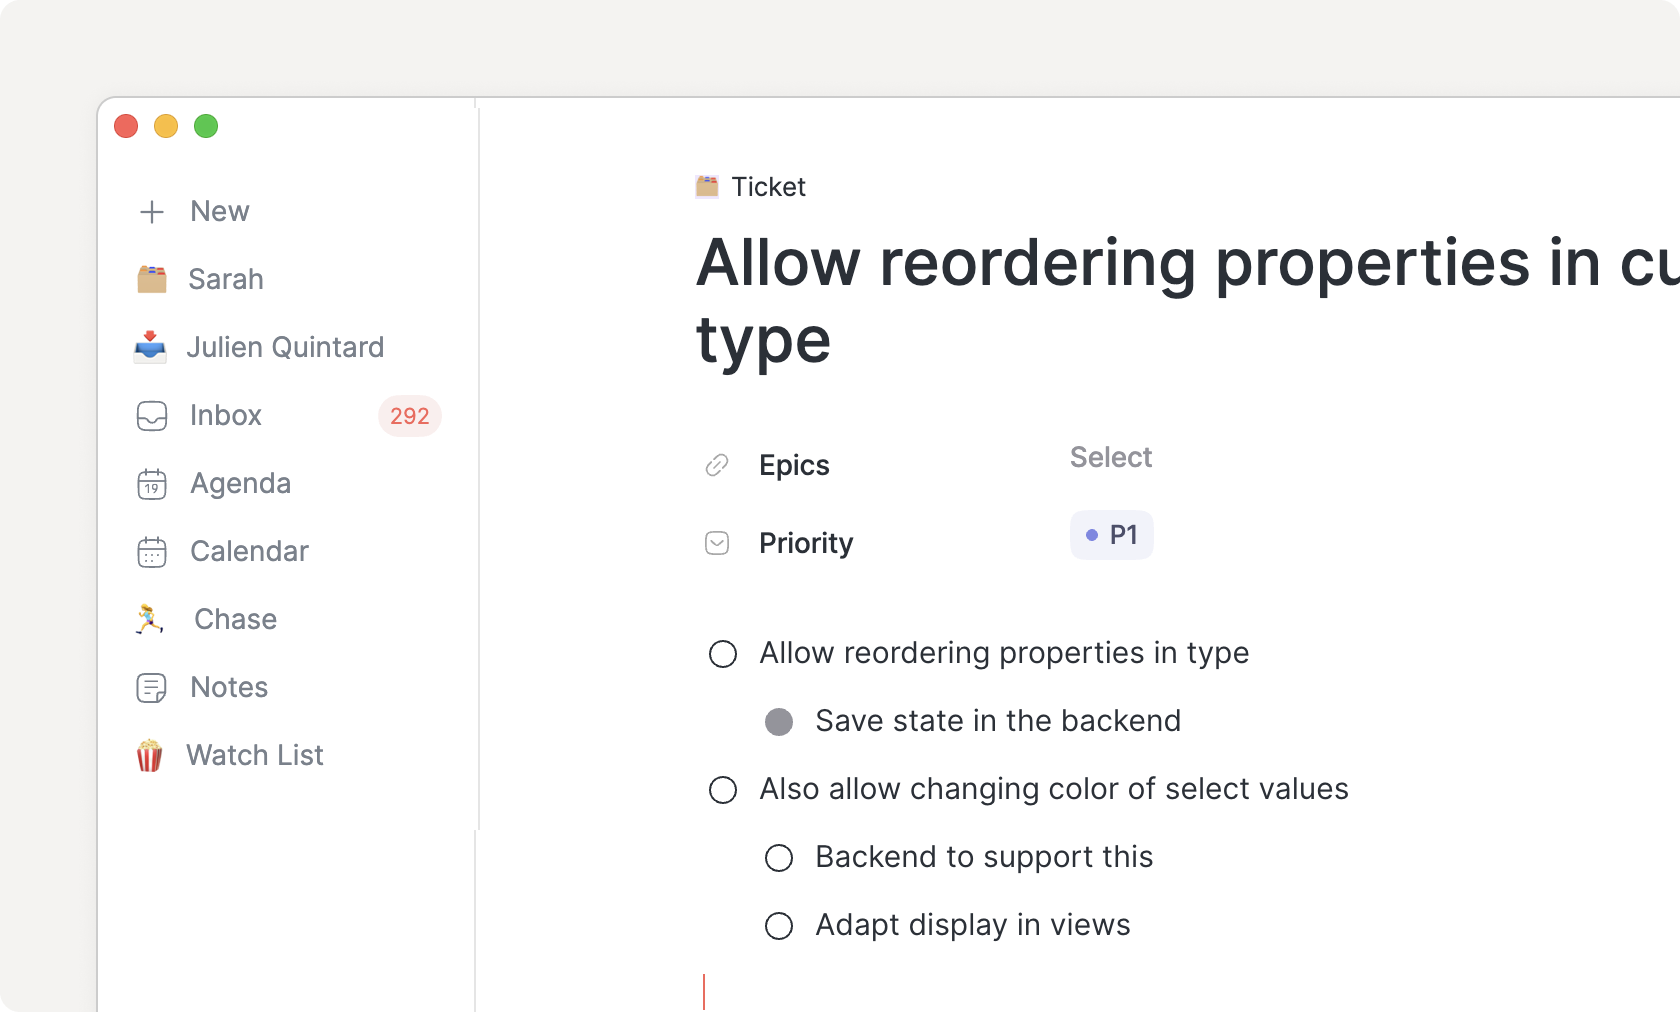
Task: Click the Notes page icon
Action: click(152, 688)
